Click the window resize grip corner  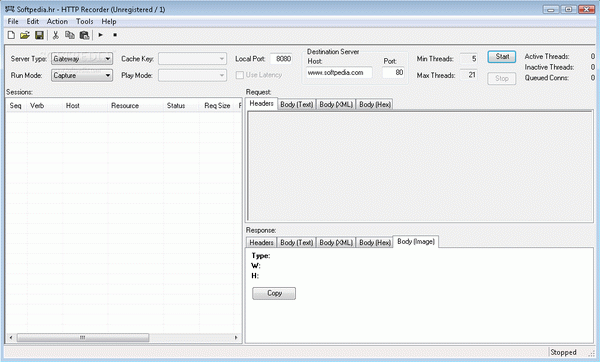pyautogui.click(x=592, y=354)
